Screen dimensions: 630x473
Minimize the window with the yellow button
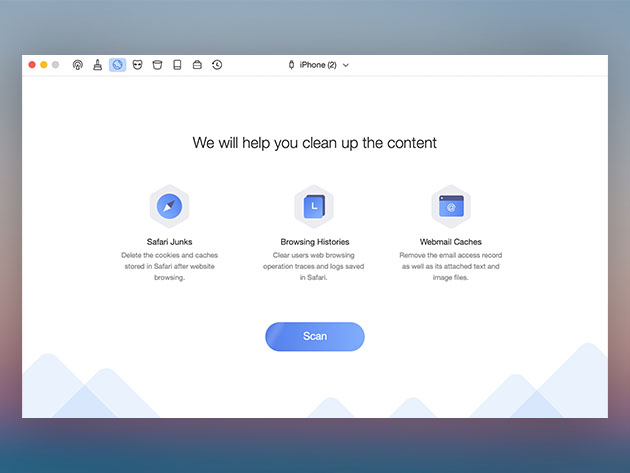pyautogui.click(x=44, y=65)
